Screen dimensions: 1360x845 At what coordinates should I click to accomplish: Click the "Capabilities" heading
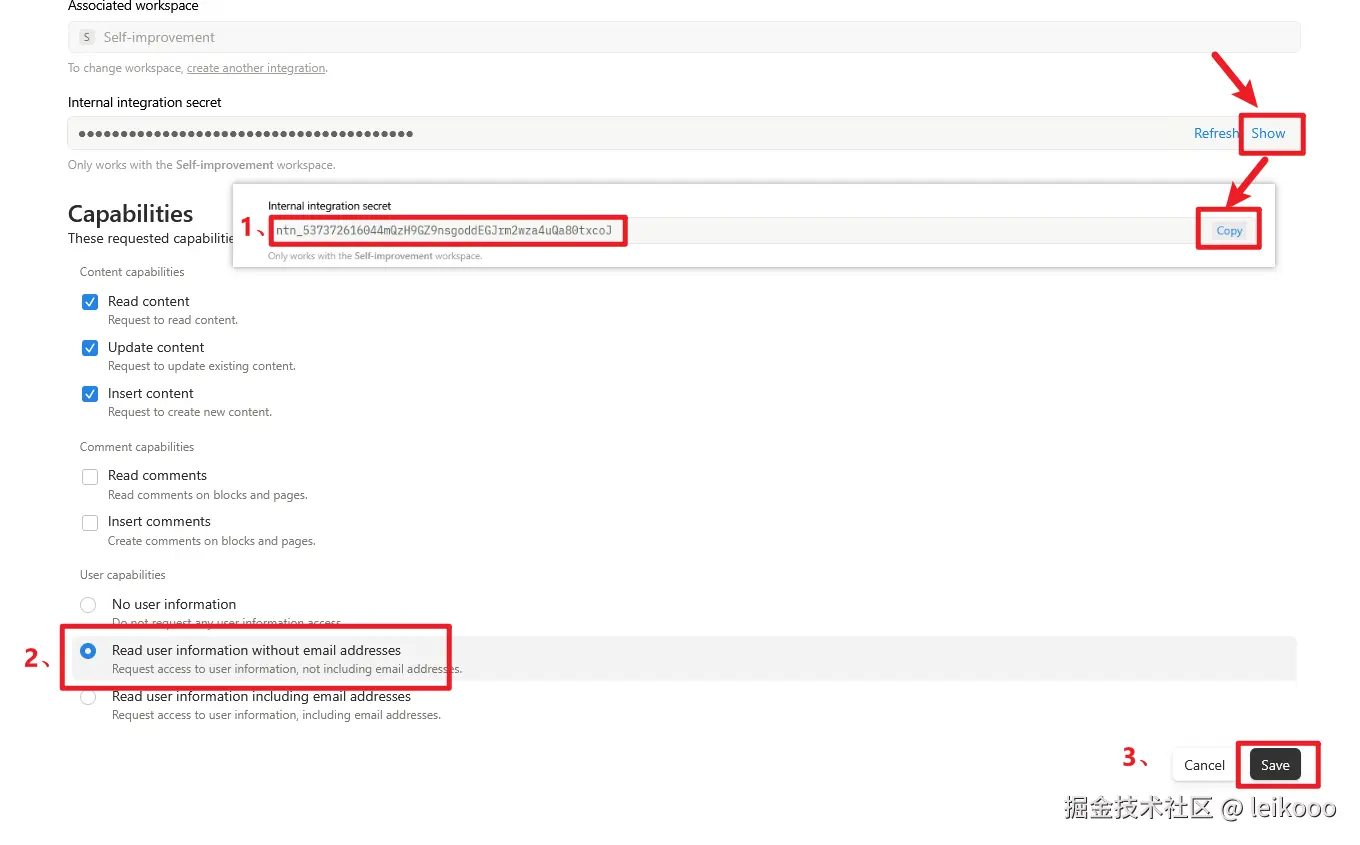coord(130,214)
